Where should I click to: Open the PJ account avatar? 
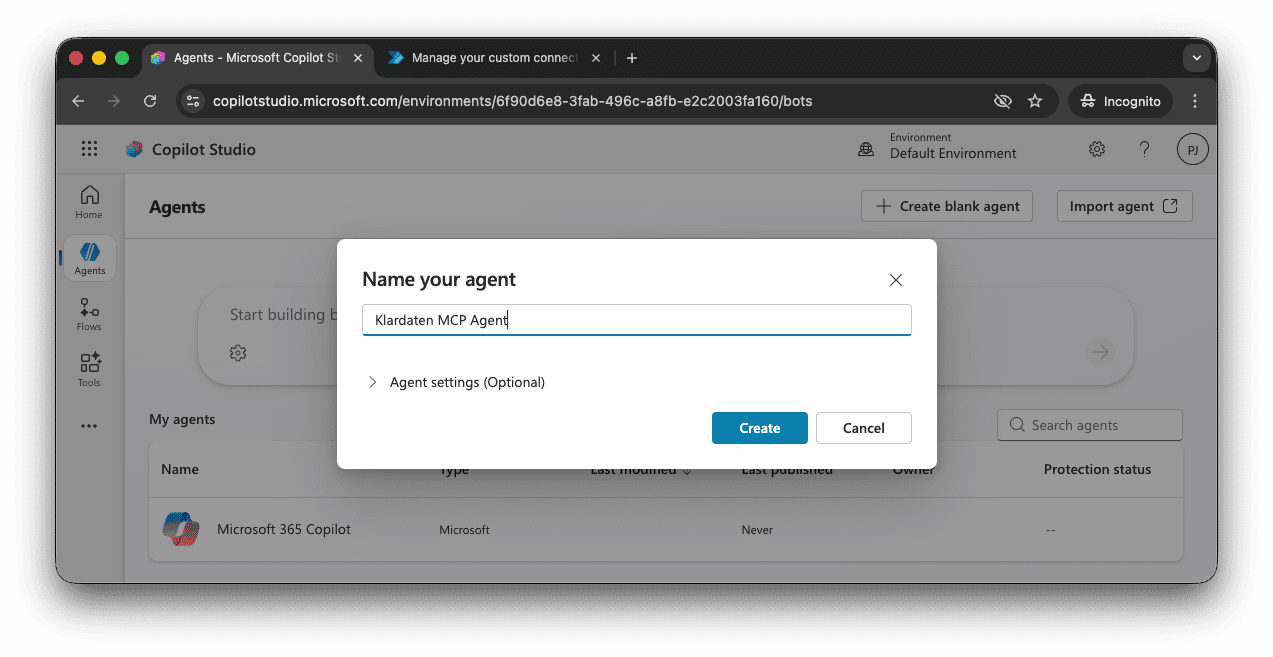tap(1192, 149)
